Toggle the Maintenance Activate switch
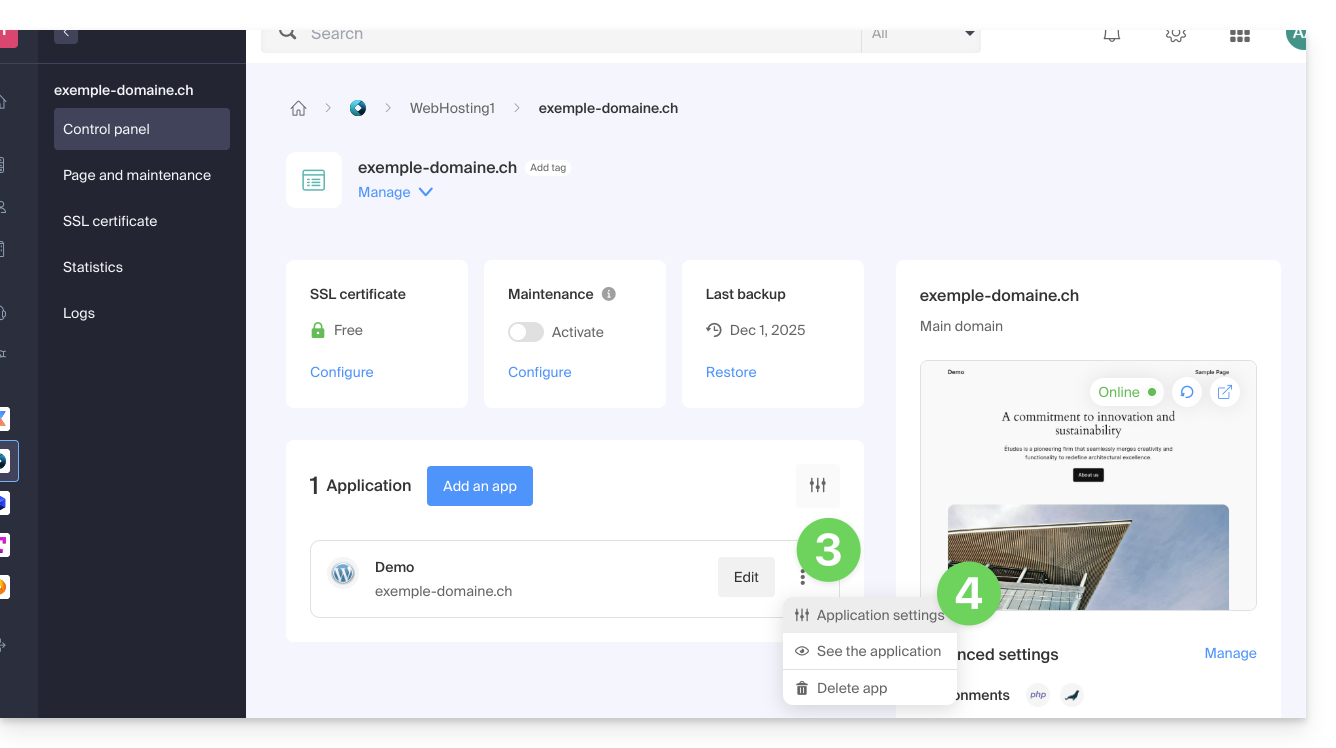This screenshot has height=748, width=1336. click(x=526, y=332)
